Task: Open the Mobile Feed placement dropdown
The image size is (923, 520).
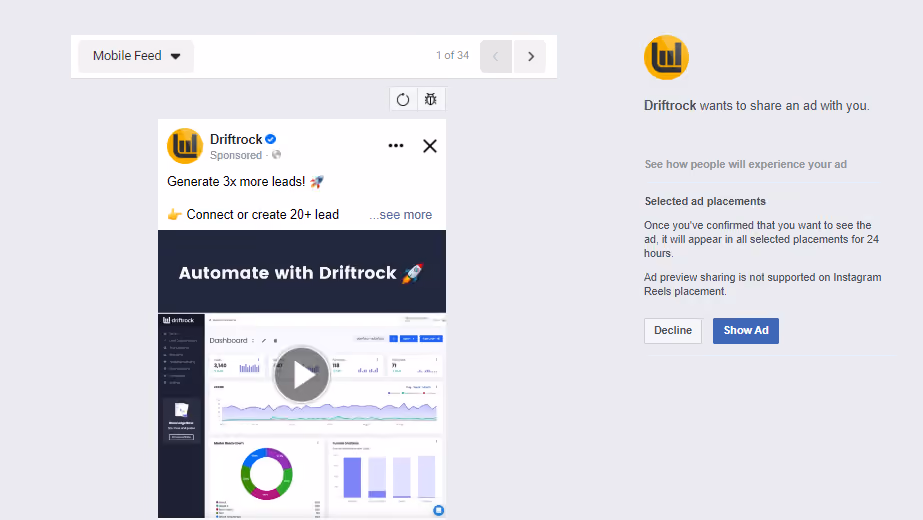Action: pos(136,56)
